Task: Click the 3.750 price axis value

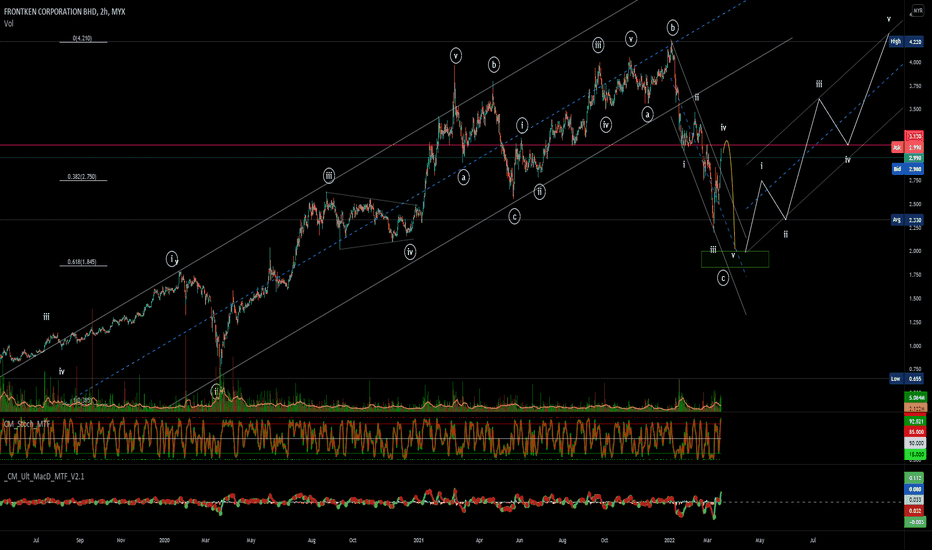Action: 915,86
